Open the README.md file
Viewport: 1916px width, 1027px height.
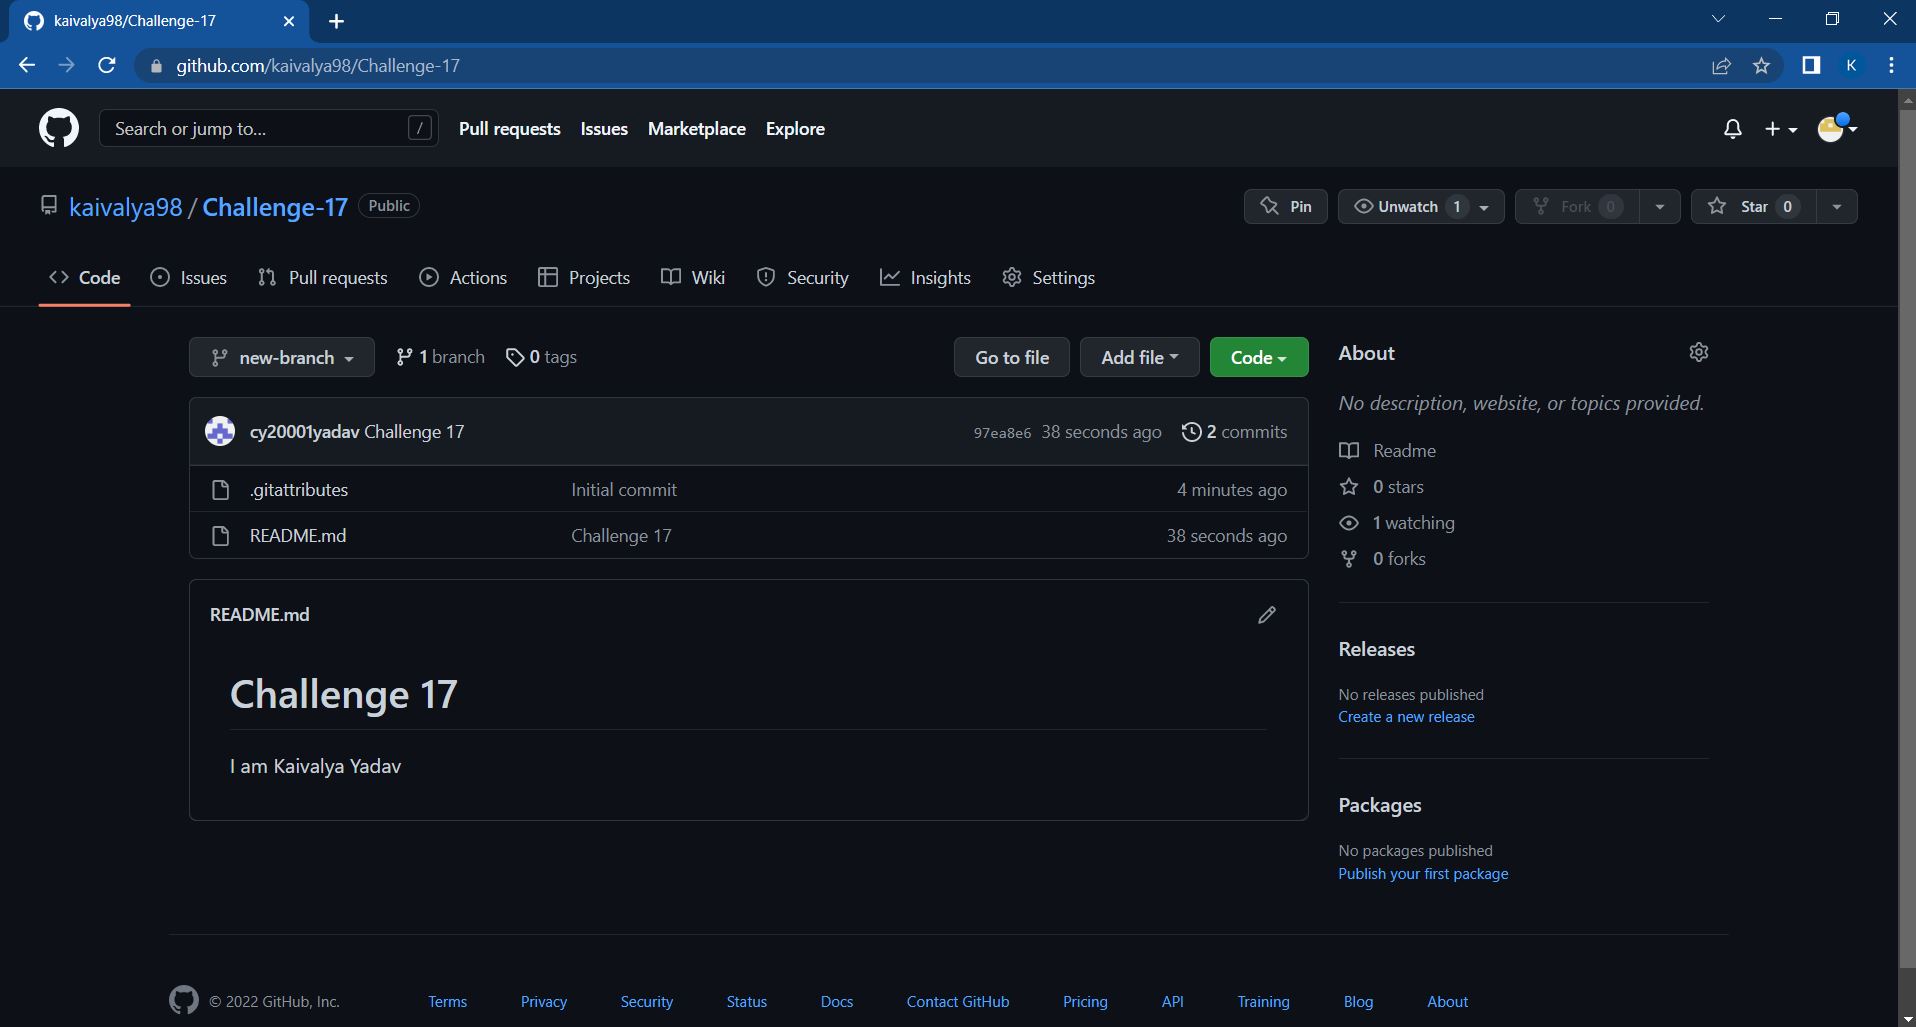(298, 536)
